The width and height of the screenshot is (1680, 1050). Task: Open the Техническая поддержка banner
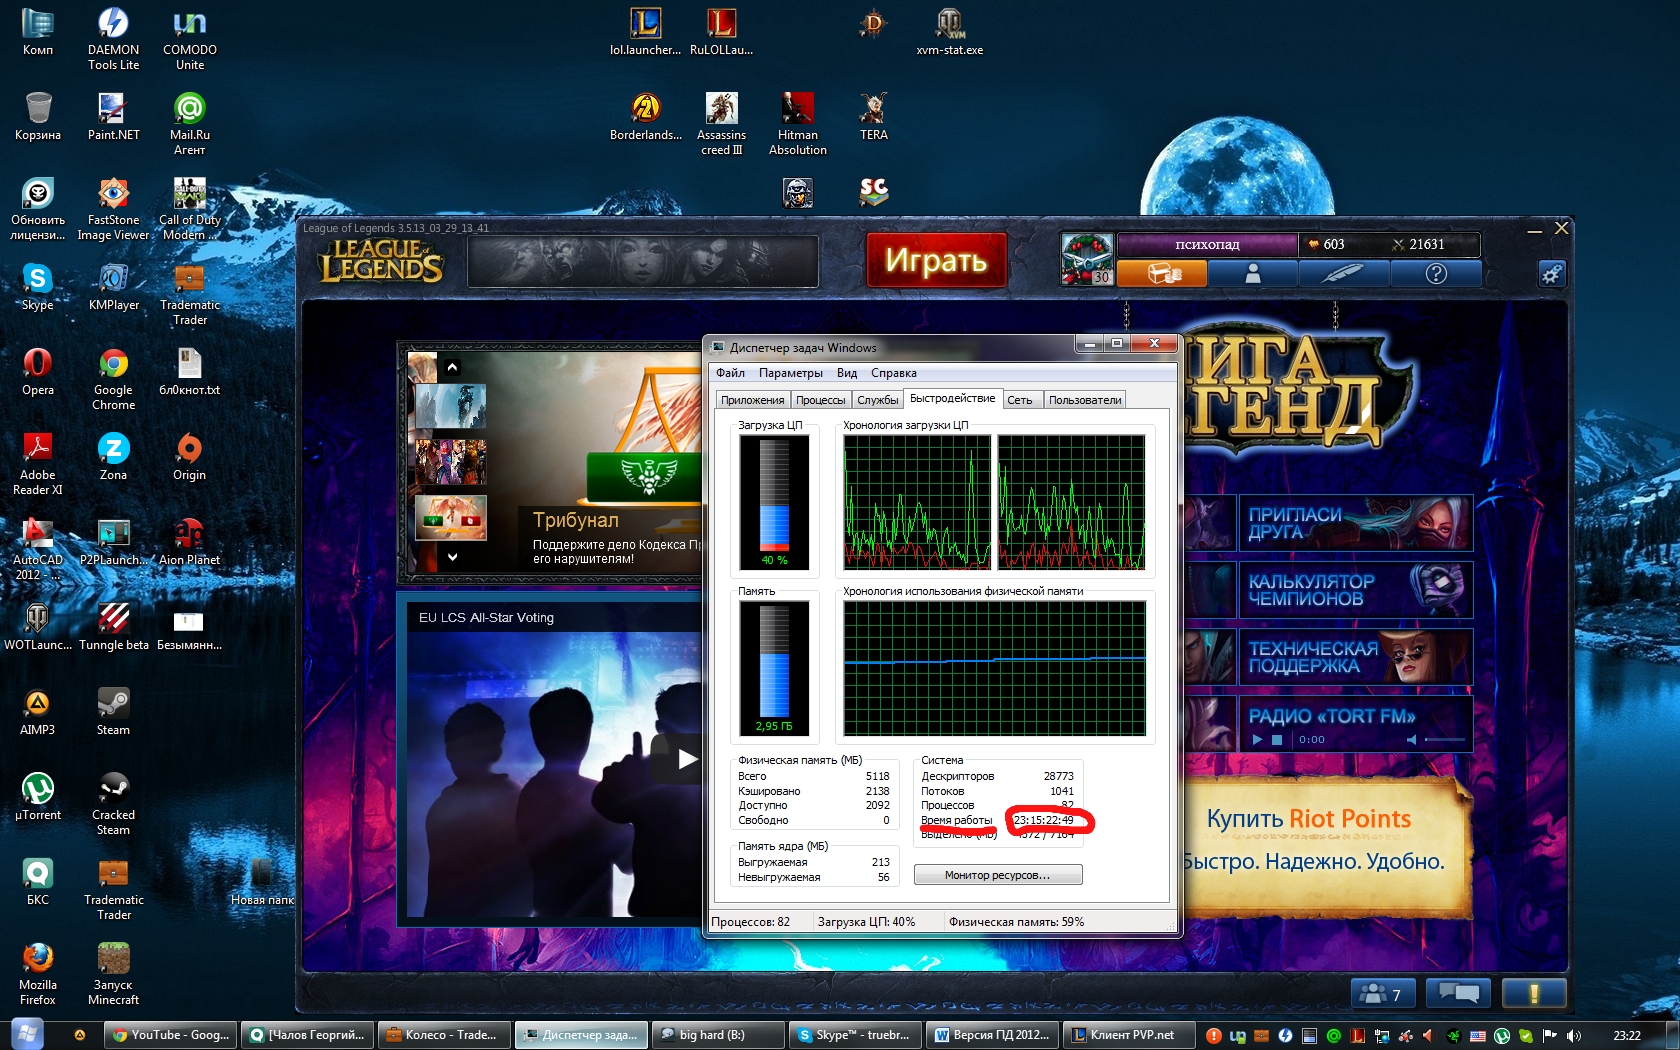1355,657
